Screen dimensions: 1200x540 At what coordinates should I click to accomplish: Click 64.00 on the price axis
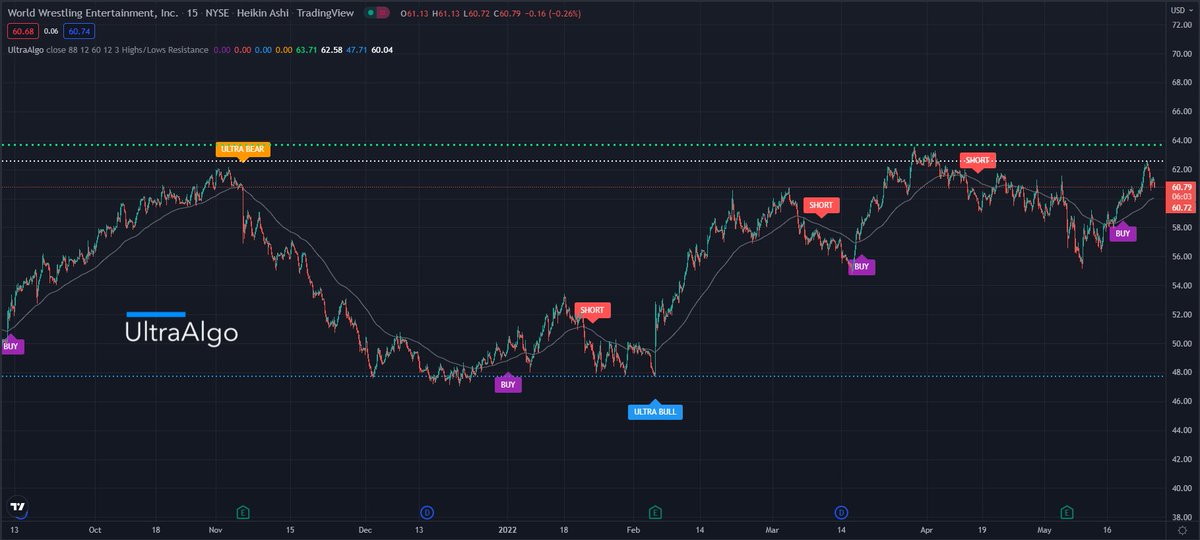[1180, 141]
